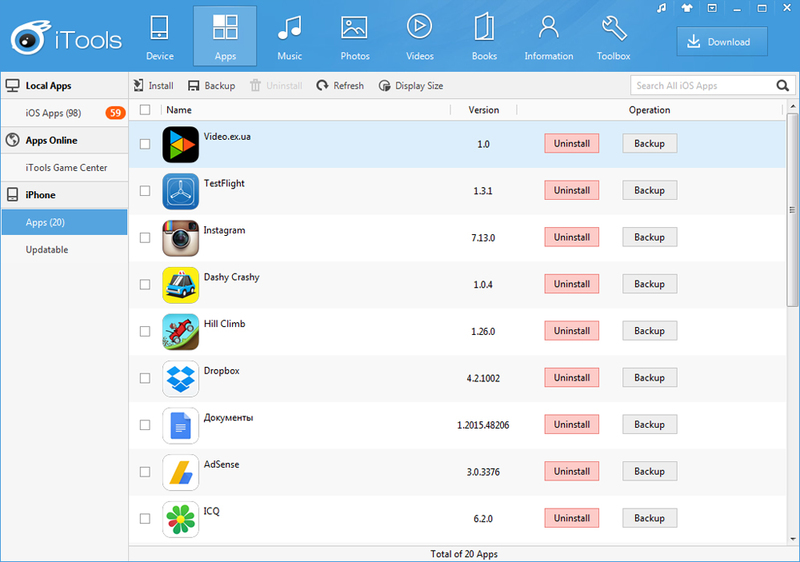Click the Dashy Crashy app icon
The width and height of the screenshot is (800, 562).
pyautogui.click(x=181, y=285)
